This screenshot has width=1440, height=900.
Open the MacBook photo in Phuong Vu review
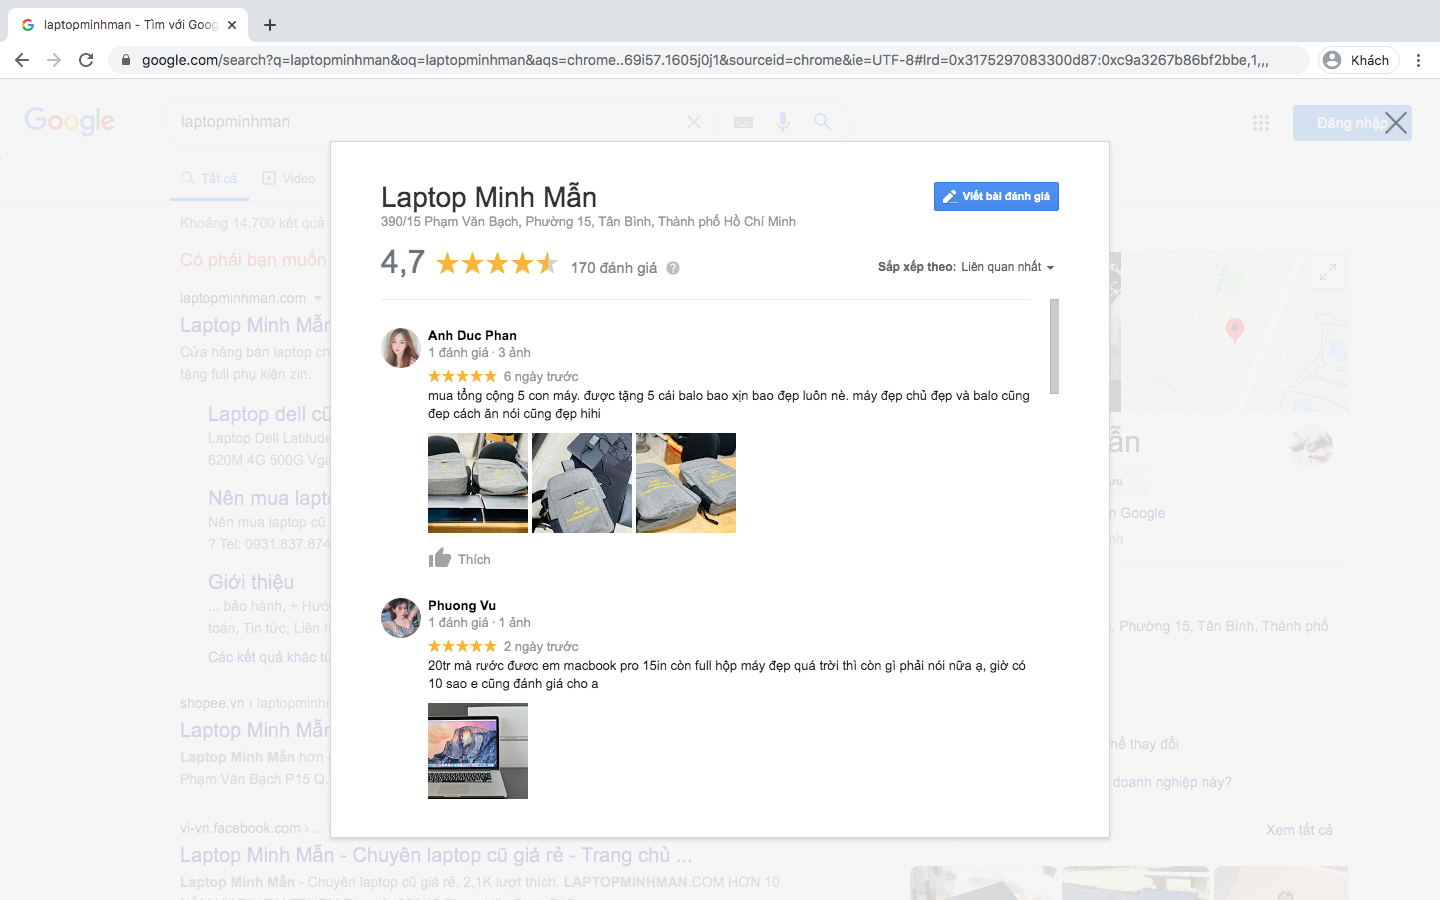tap(478, 751)
